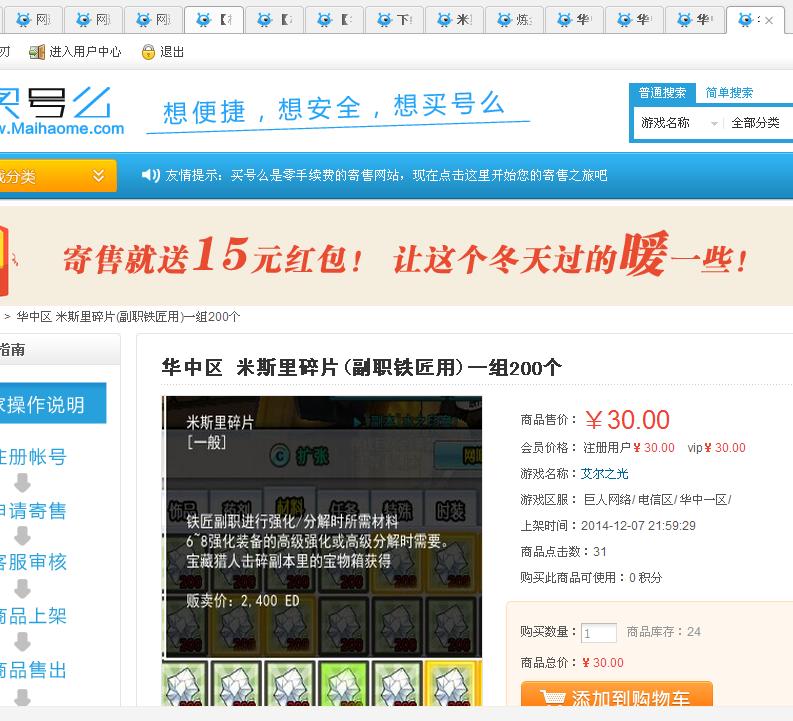Image resolution: width=793 pixels, height=721 pixels.
Task: Open the browser tab labeled 下
Action: coord(394,20)
